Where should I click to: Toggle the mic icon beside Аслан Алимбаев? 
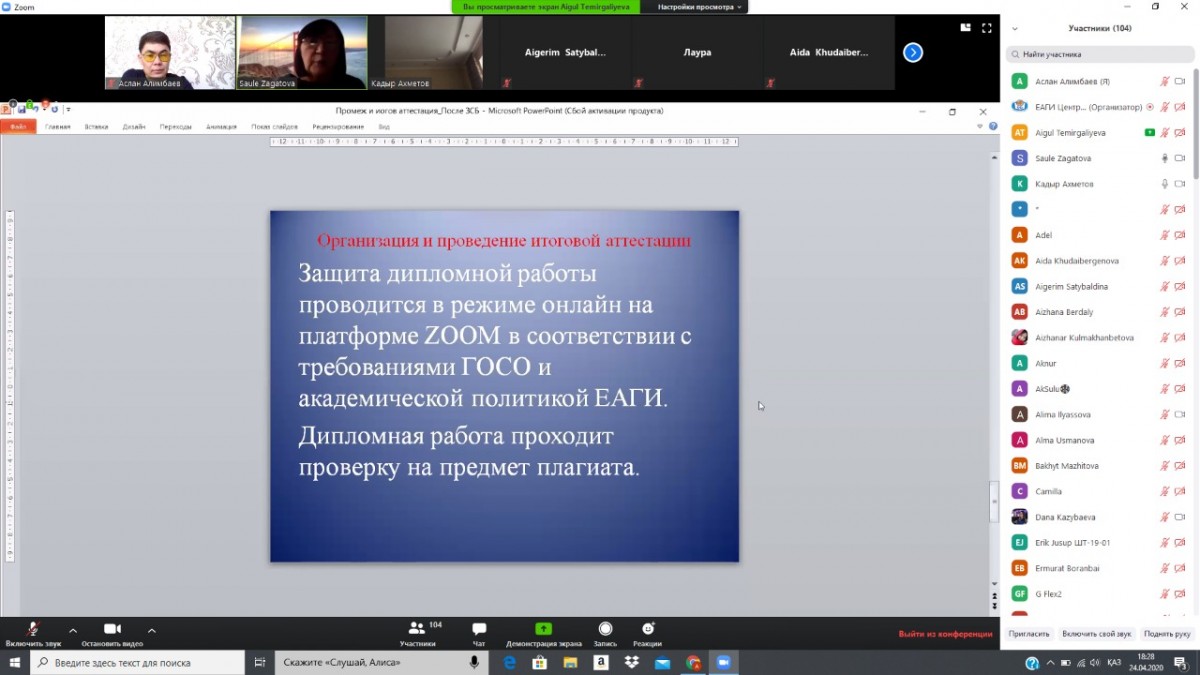click(1164, 81)
